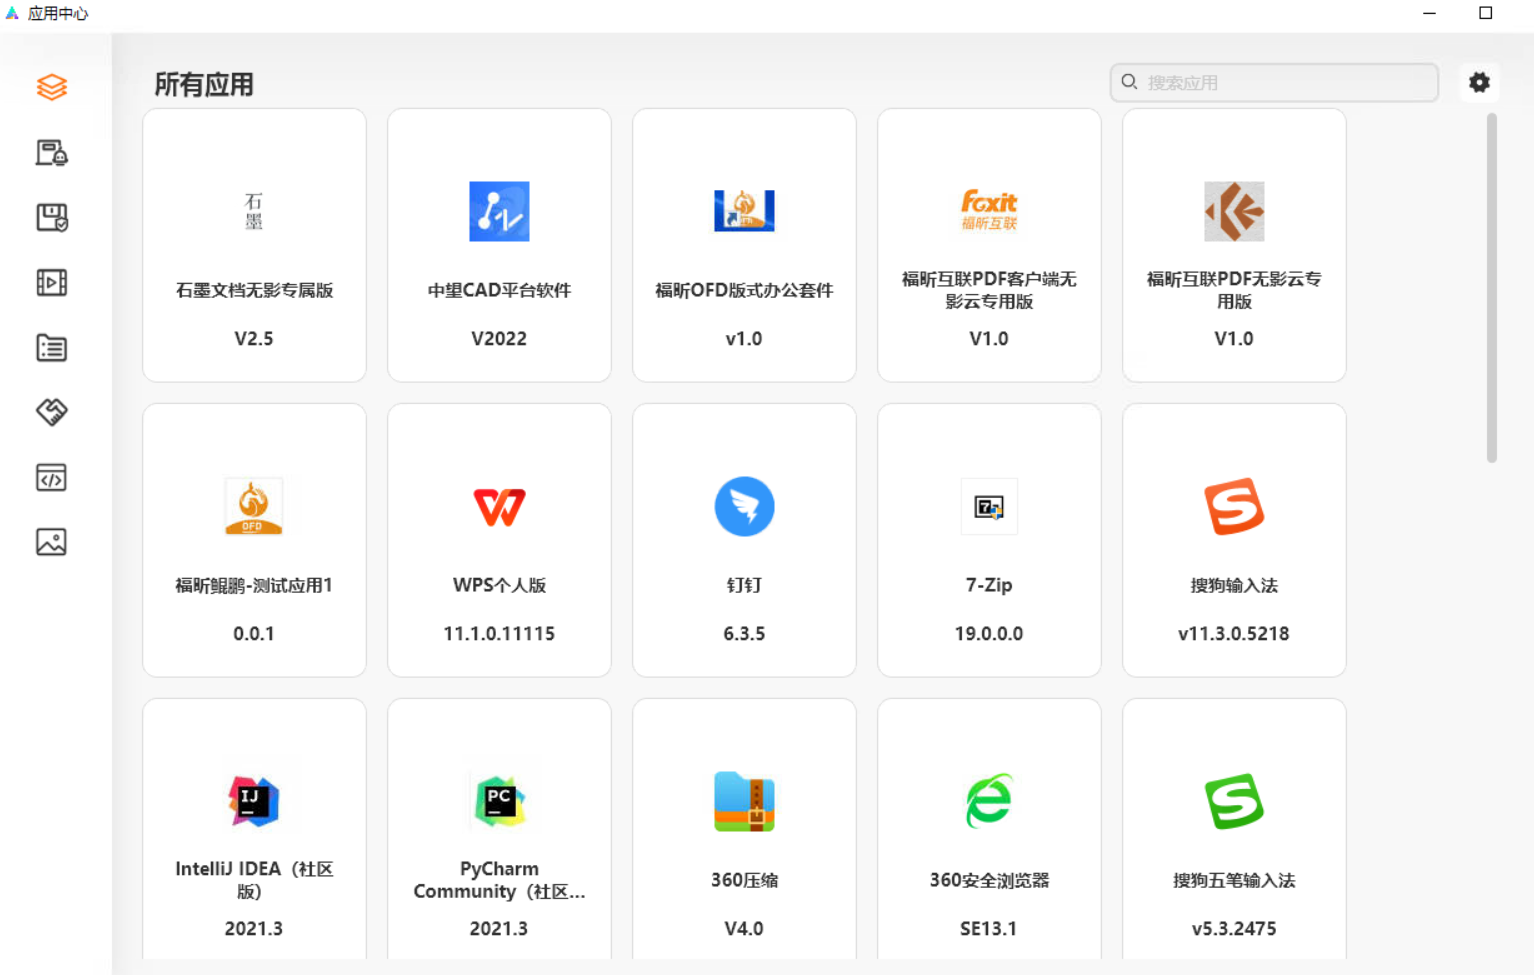1534x975 pixels.
Task: Click version V4.0 under 360压缩
Action: [744, 928]
